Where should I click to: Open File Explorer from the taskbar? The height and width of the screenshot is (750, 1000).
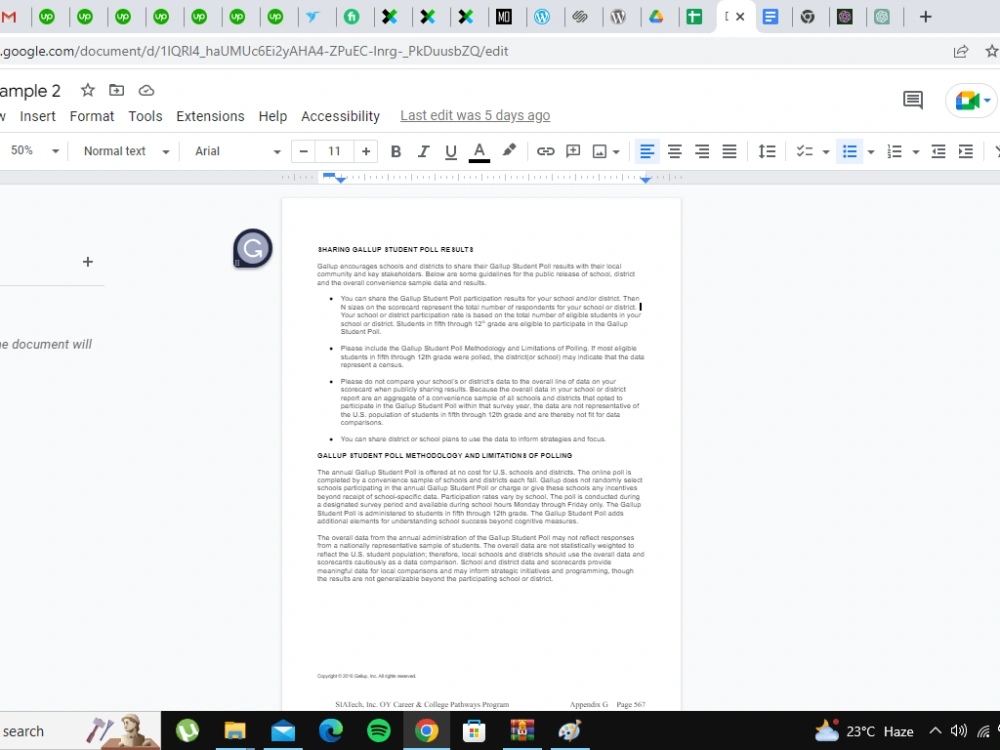point(235,730)
